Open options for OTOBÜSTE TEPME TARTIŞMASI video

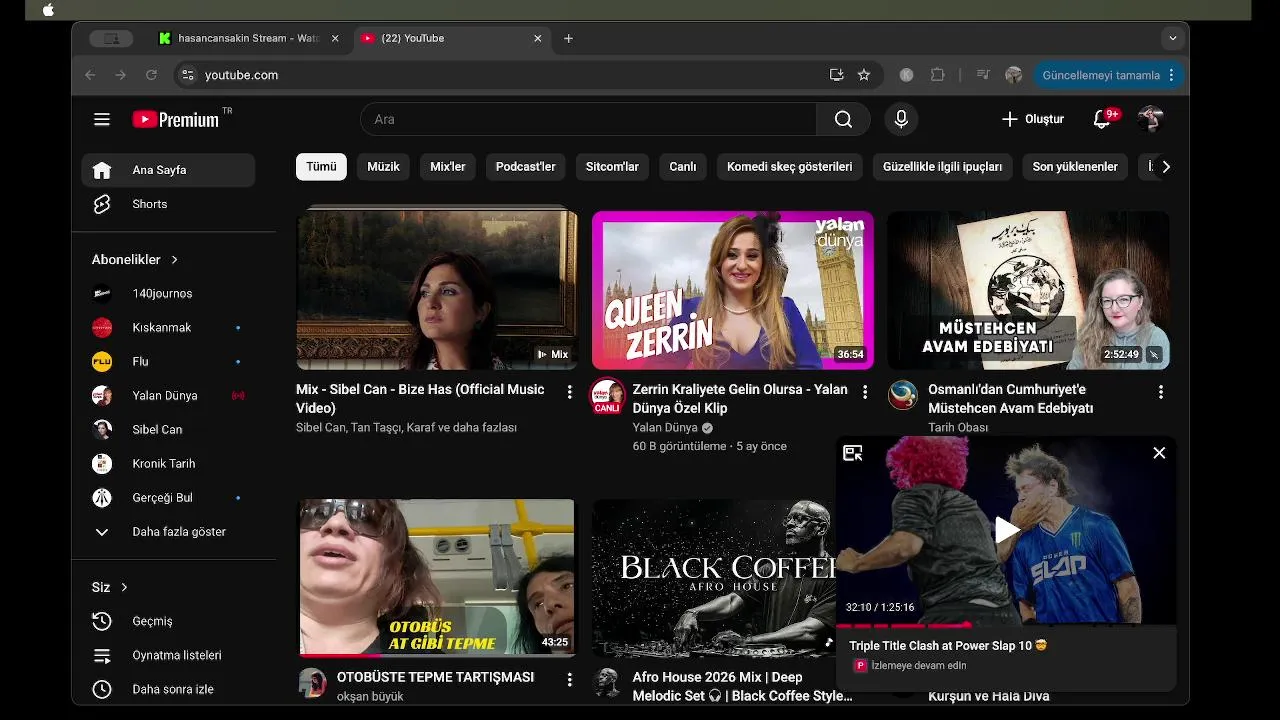tap(570, 680)
